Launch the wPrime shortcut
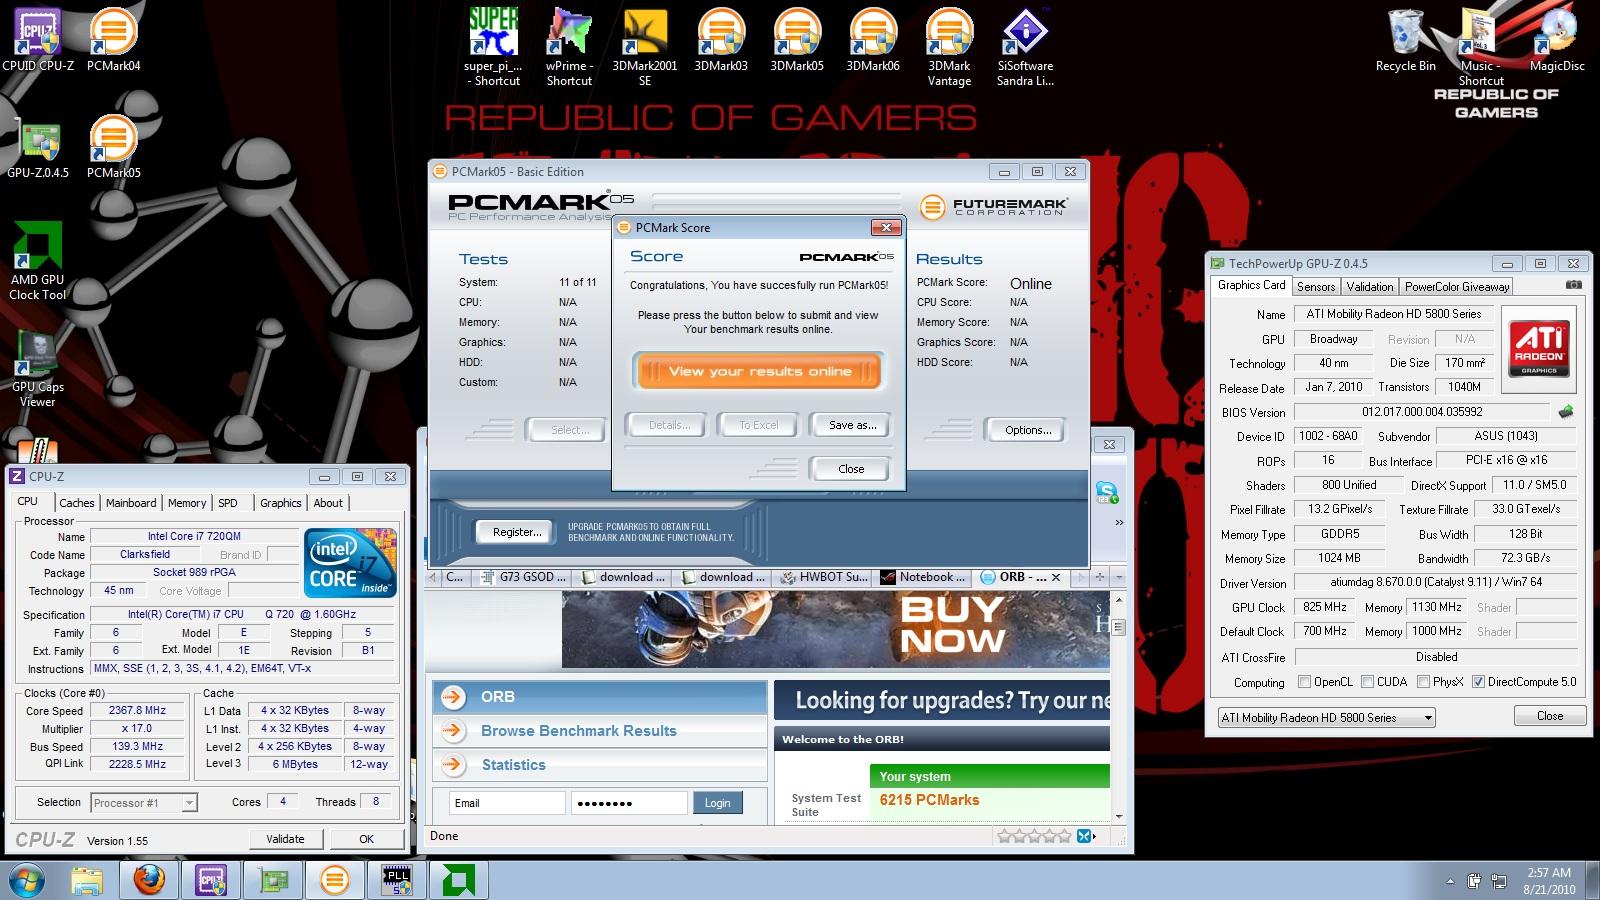Viewport: 1600px width, 900px height. pos(569,46)
